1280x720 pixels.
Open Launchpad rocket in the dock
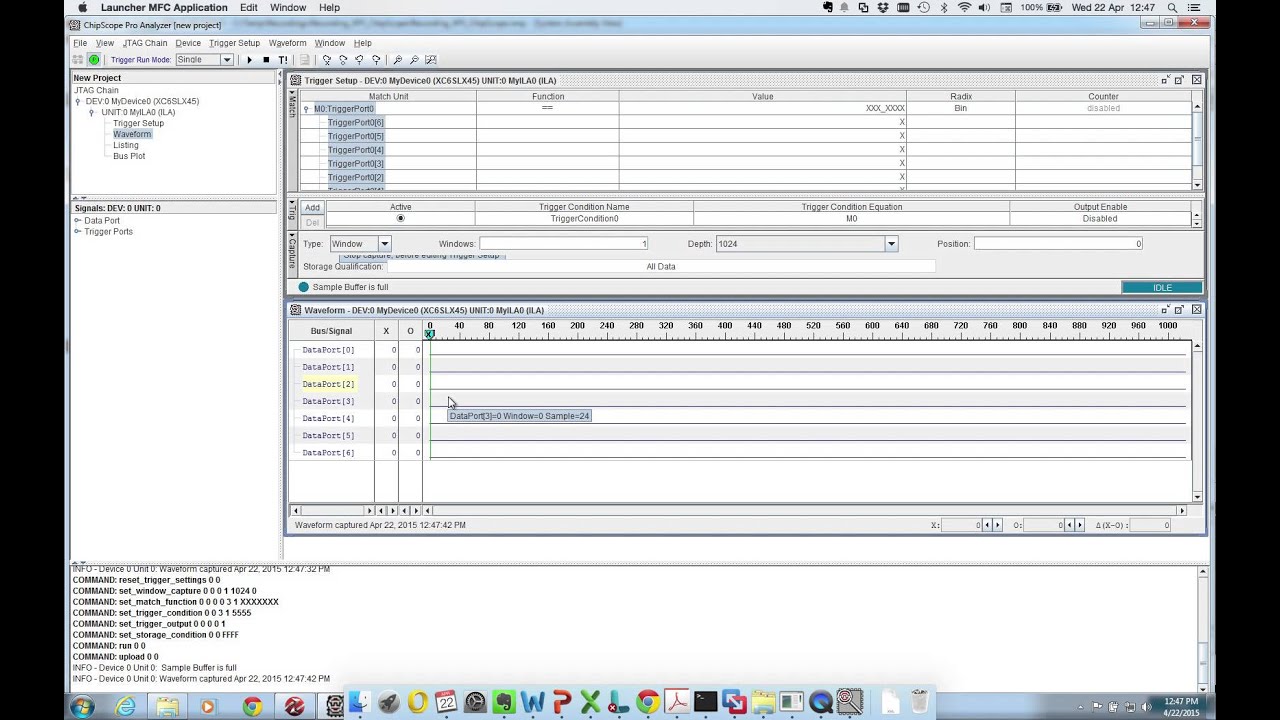click(388, 703)
